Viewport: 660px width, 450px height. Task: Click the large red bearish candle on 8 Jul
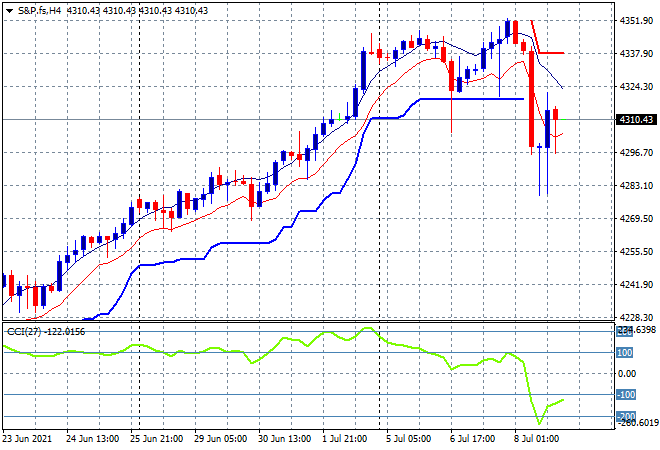[x=532, y=99]
